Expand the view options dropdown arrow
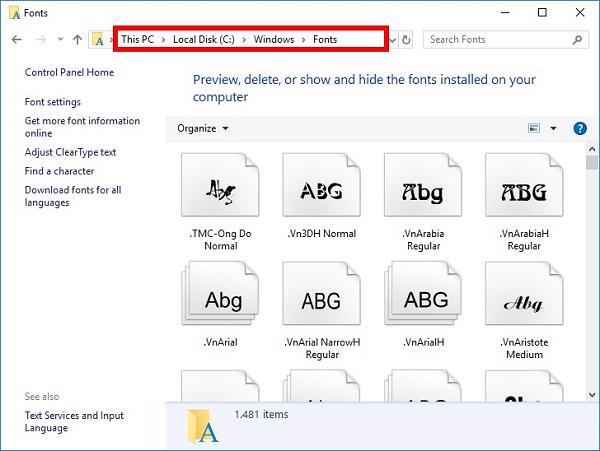This screenshot has width=600, height=451. (553, 129)
